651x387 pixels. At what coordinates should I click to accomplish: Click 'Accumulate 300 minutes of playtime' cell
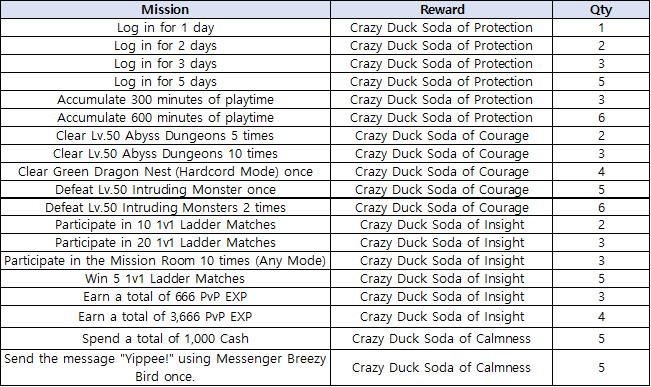point(165,100)
